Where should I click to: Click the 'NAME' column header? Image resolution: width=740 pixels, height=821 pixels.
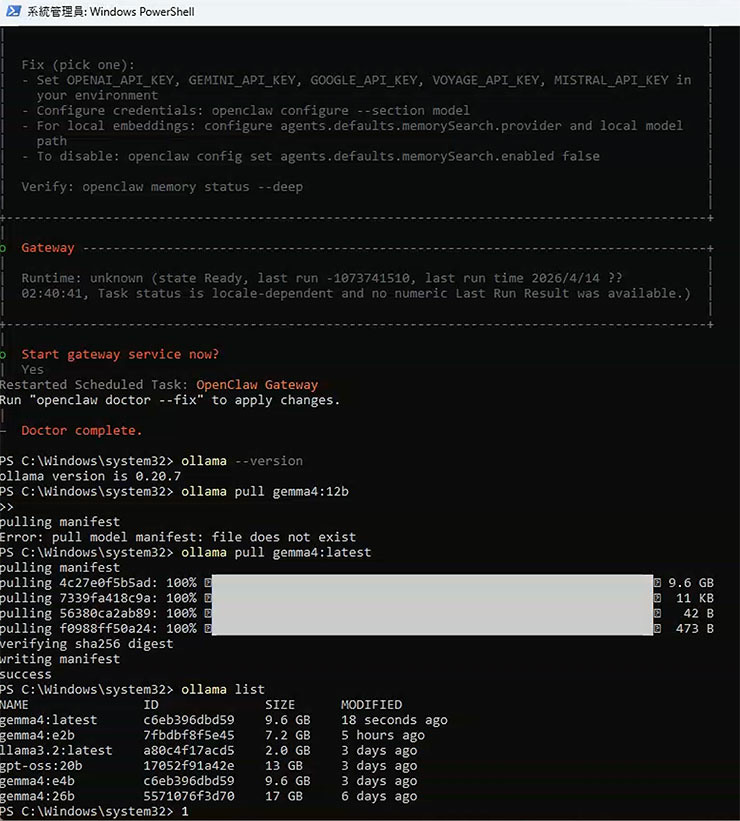14,705
